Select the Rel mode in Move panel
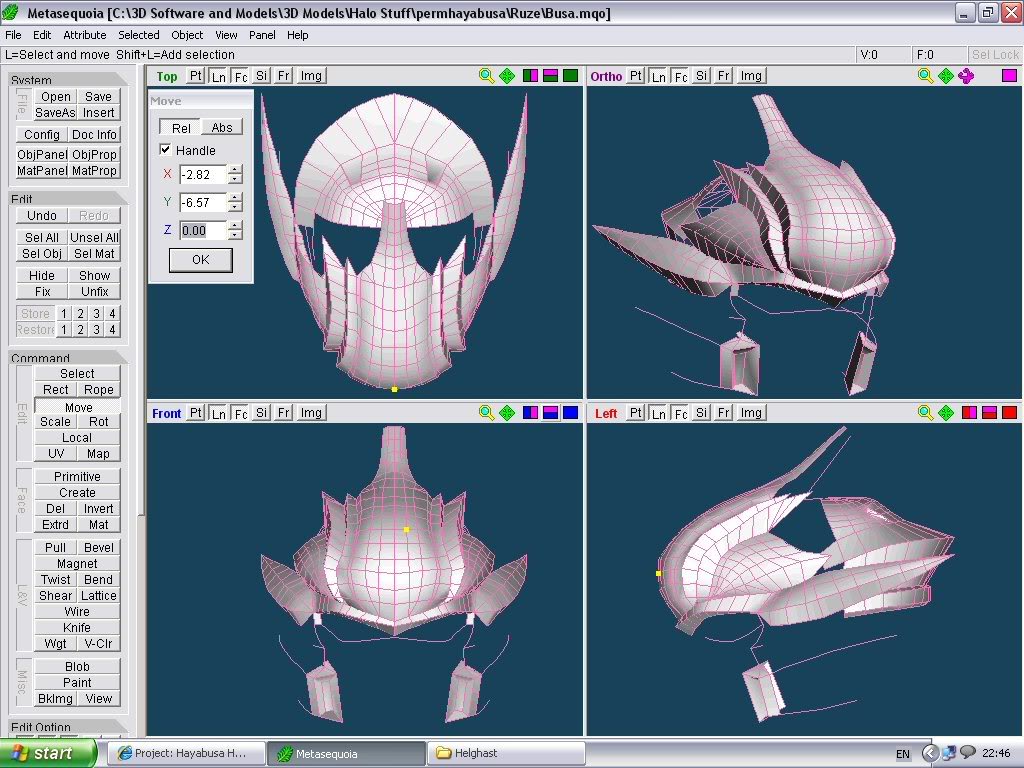The width and height of the screenshot is (1024, 768). coord(181,127)
